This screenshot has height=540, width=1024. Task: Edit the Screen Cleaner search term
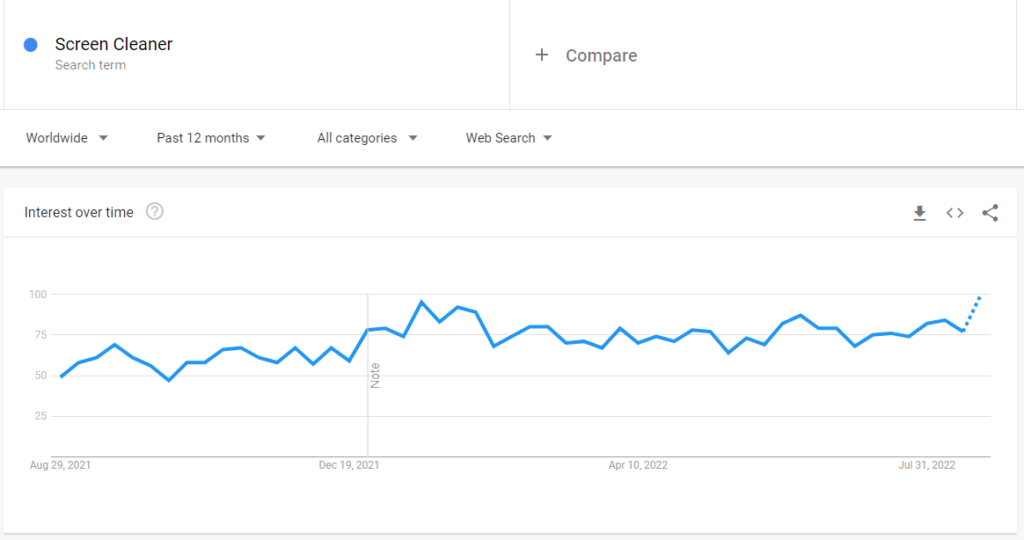114,44
